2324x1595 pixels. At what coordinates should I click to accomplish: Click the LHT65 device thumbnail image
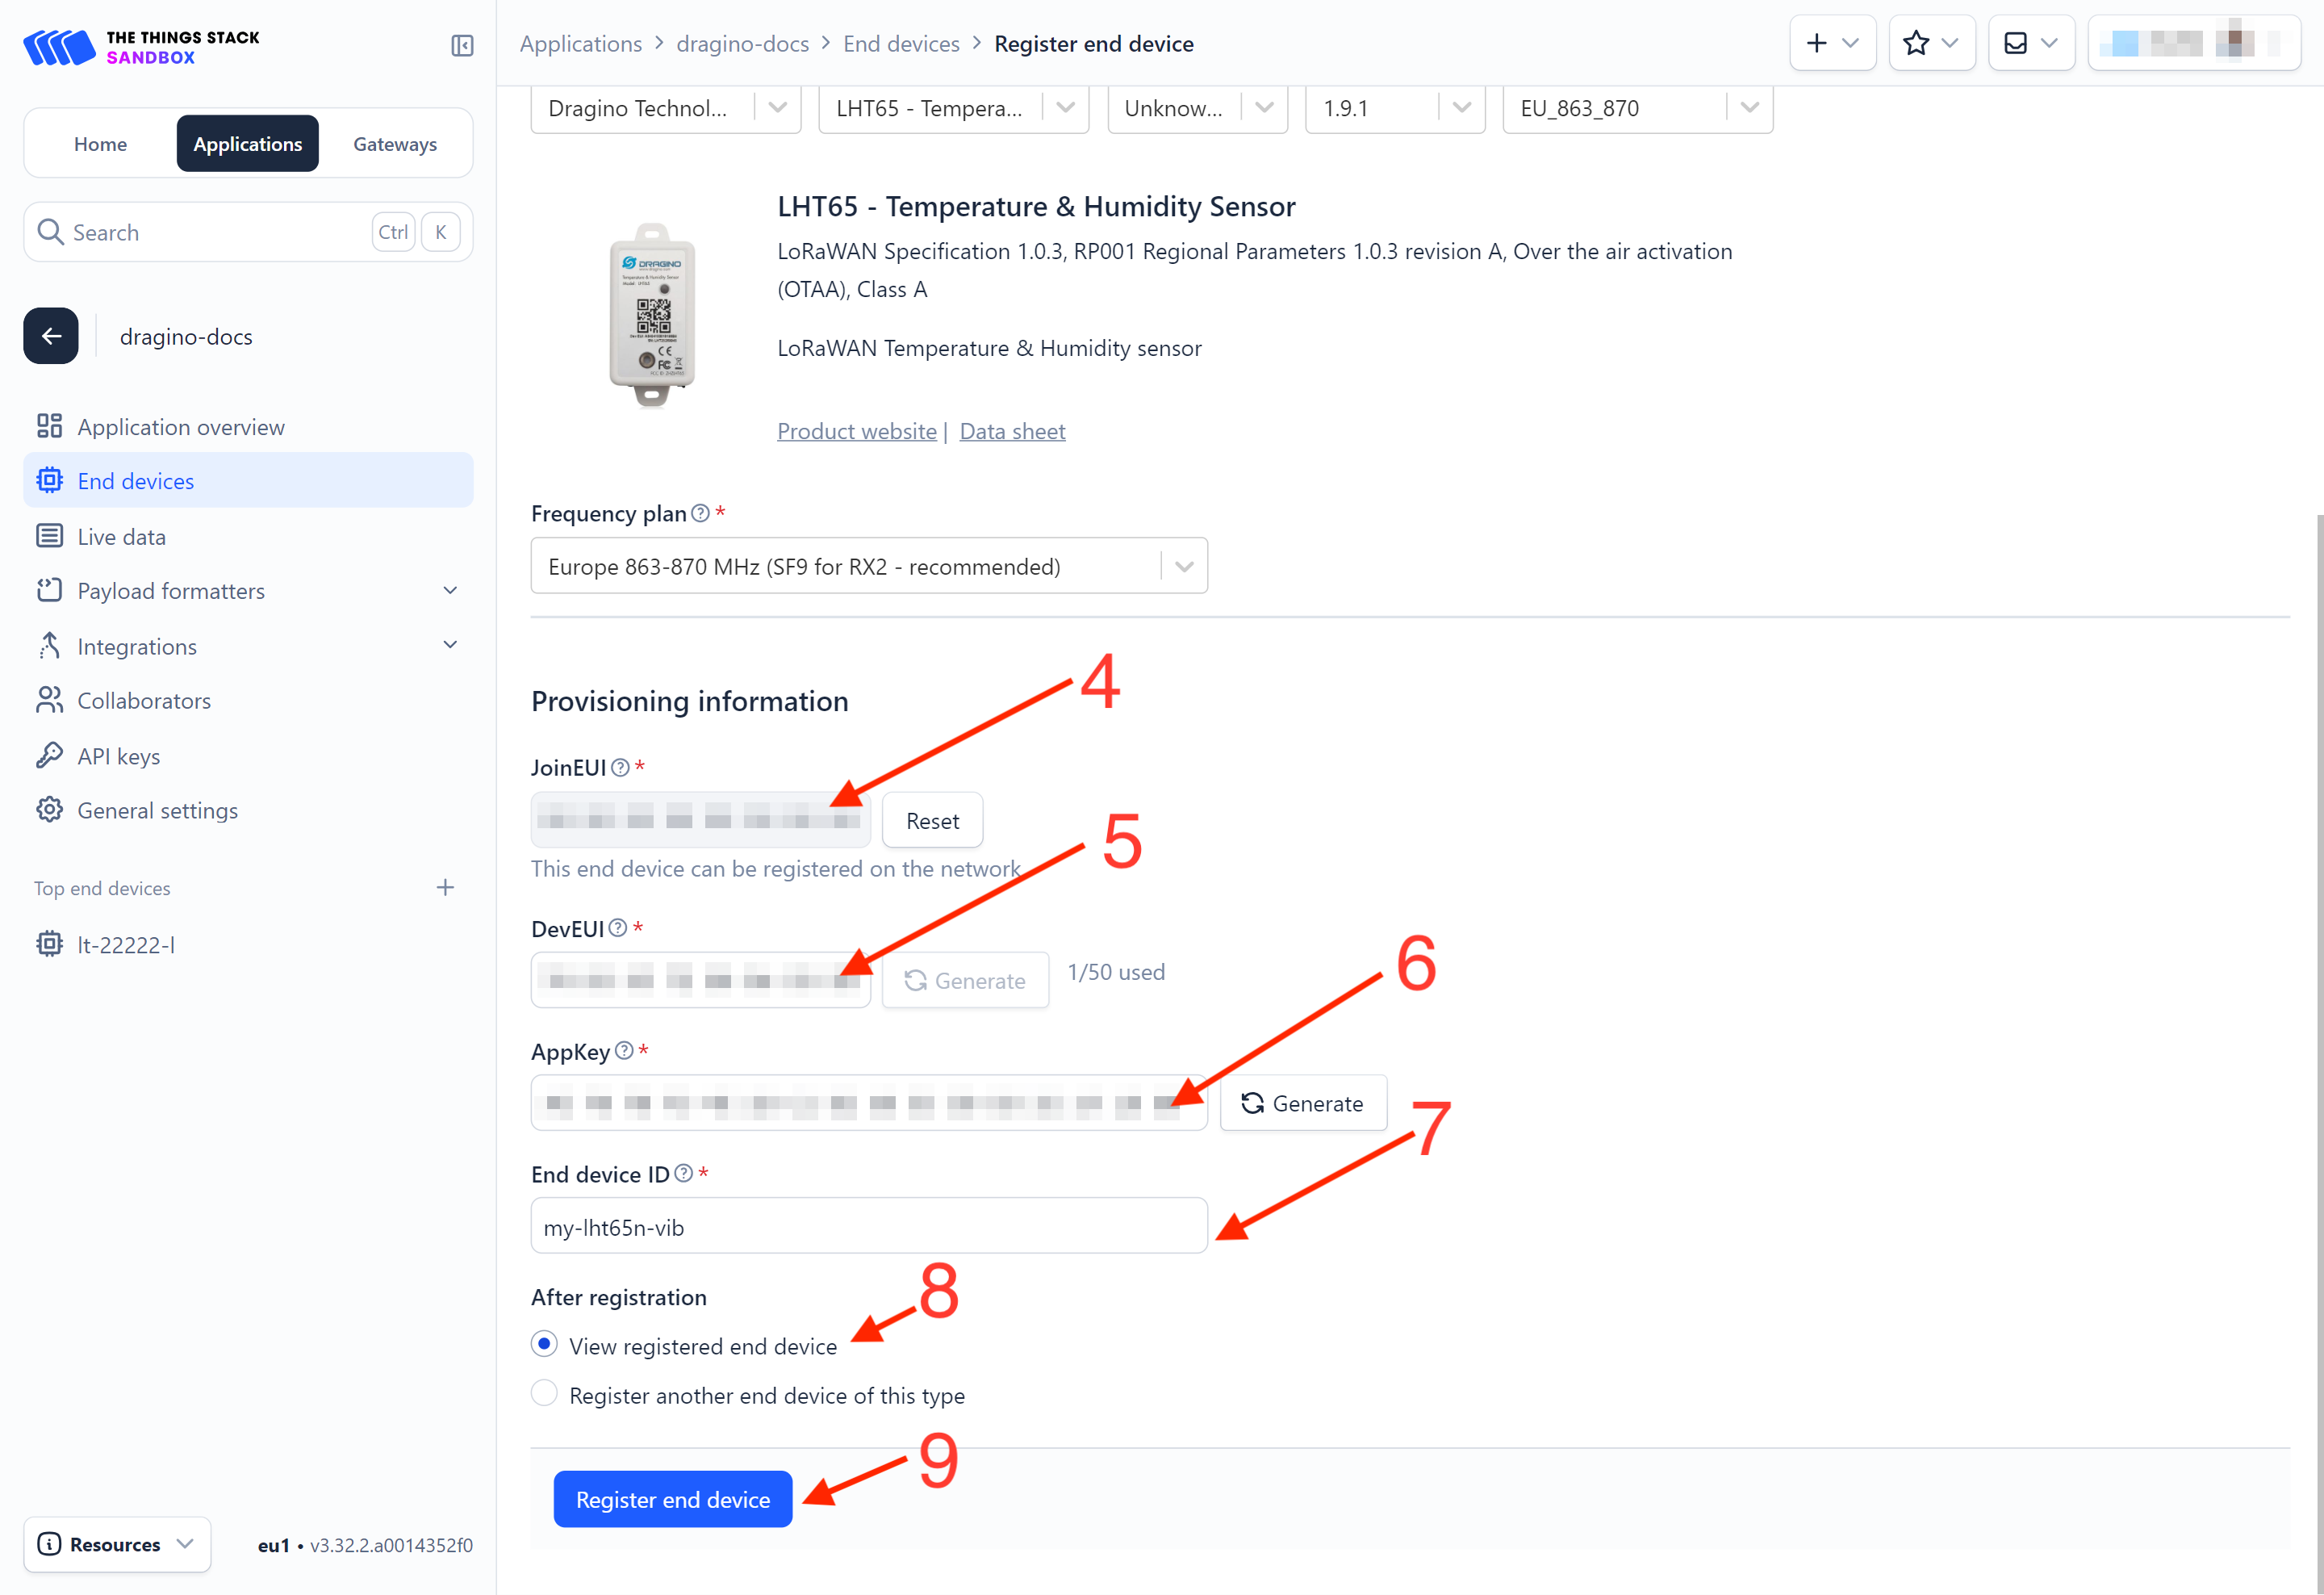[652, 315]
